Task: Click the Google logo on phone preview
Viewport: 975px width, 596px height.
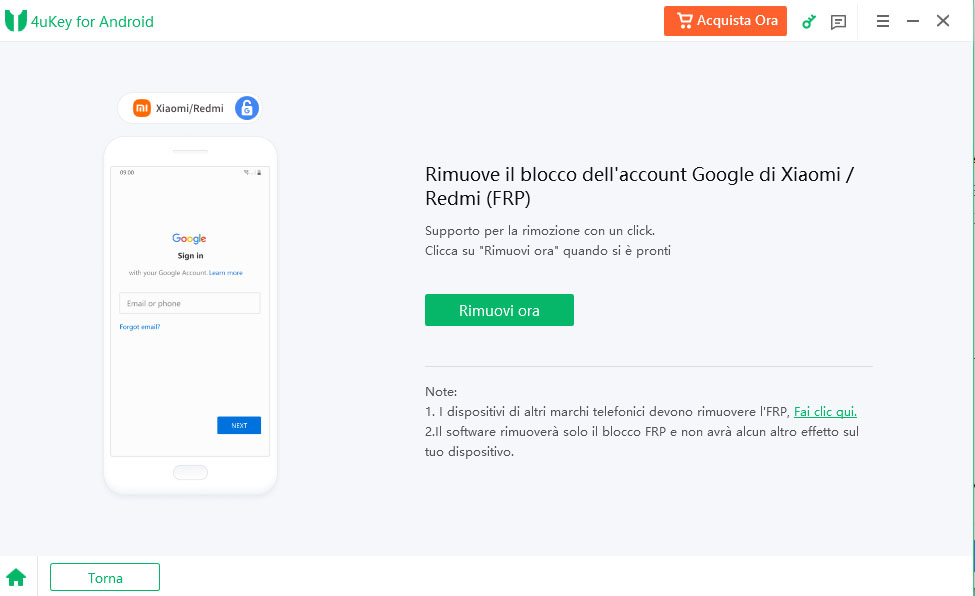Action: [189, 238]
